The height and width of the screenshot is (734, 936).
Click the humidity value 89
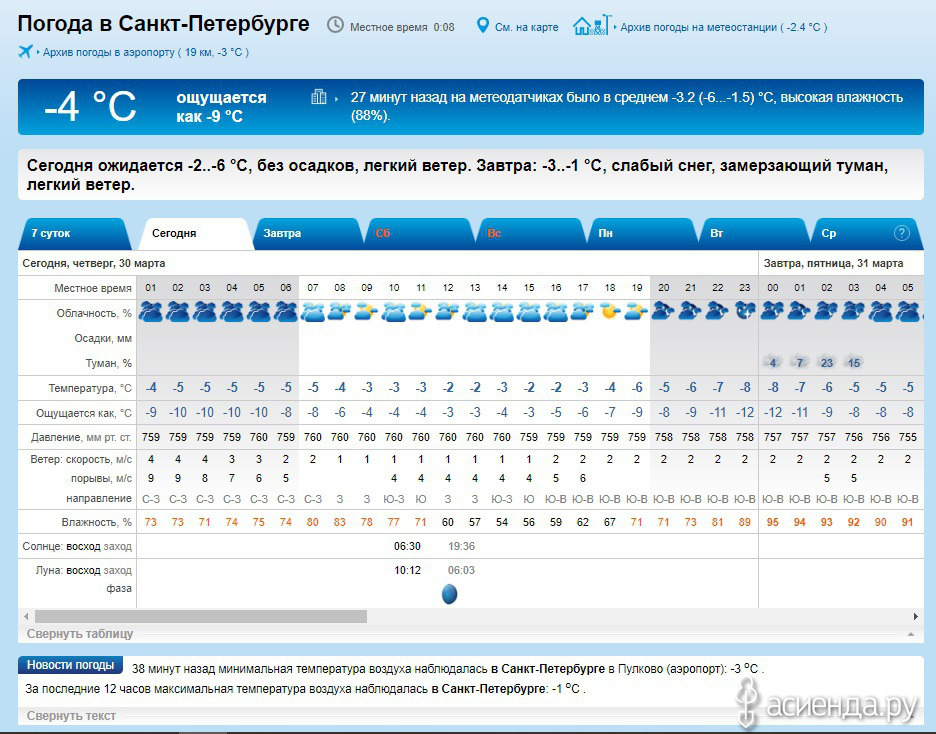(744, 522)
